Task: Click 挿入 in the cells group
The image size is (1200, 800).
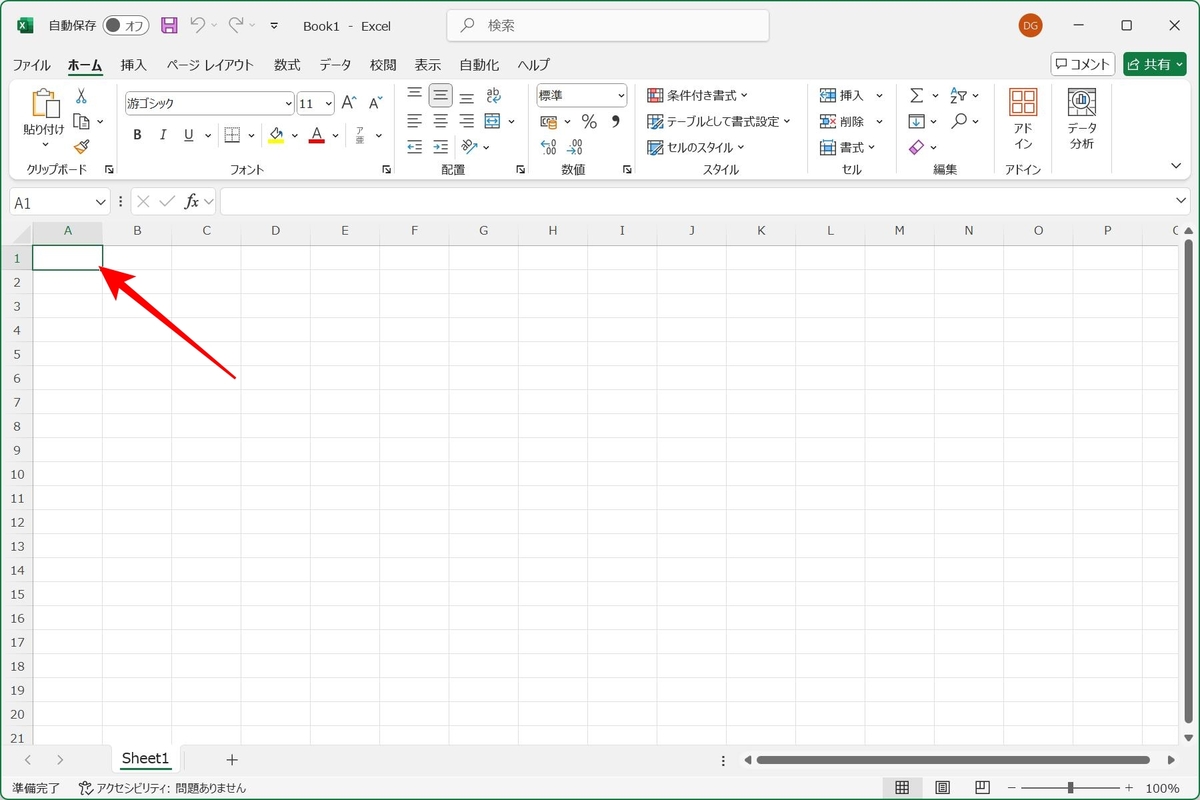Action: click(x=841, y=96)
